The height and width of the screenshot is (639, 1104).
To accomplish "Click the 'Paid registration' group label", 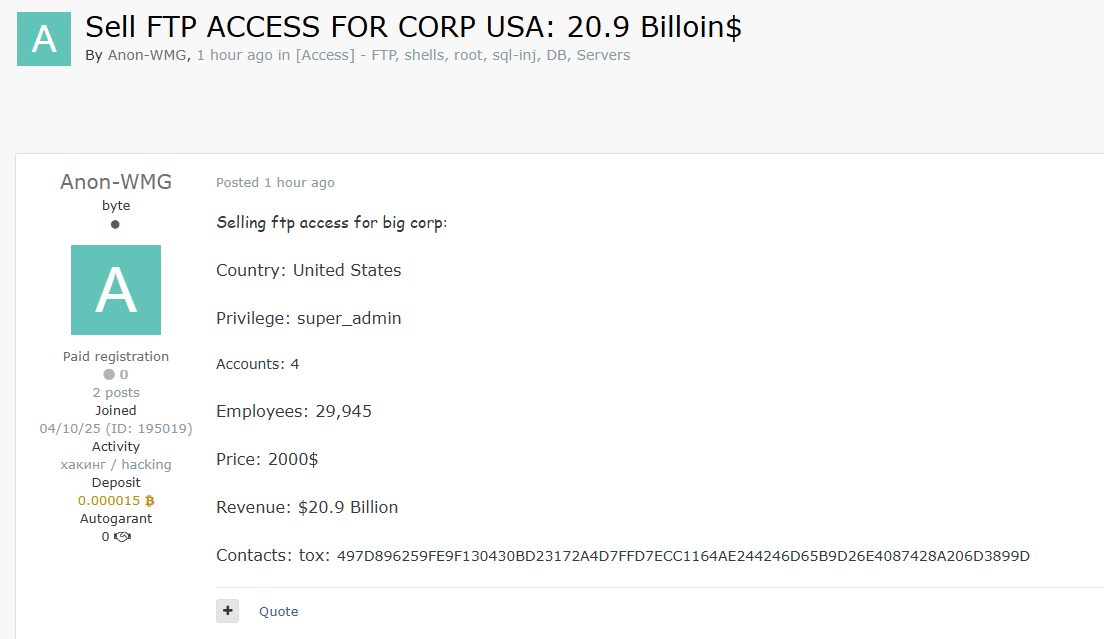I will (x=115, y=357).
